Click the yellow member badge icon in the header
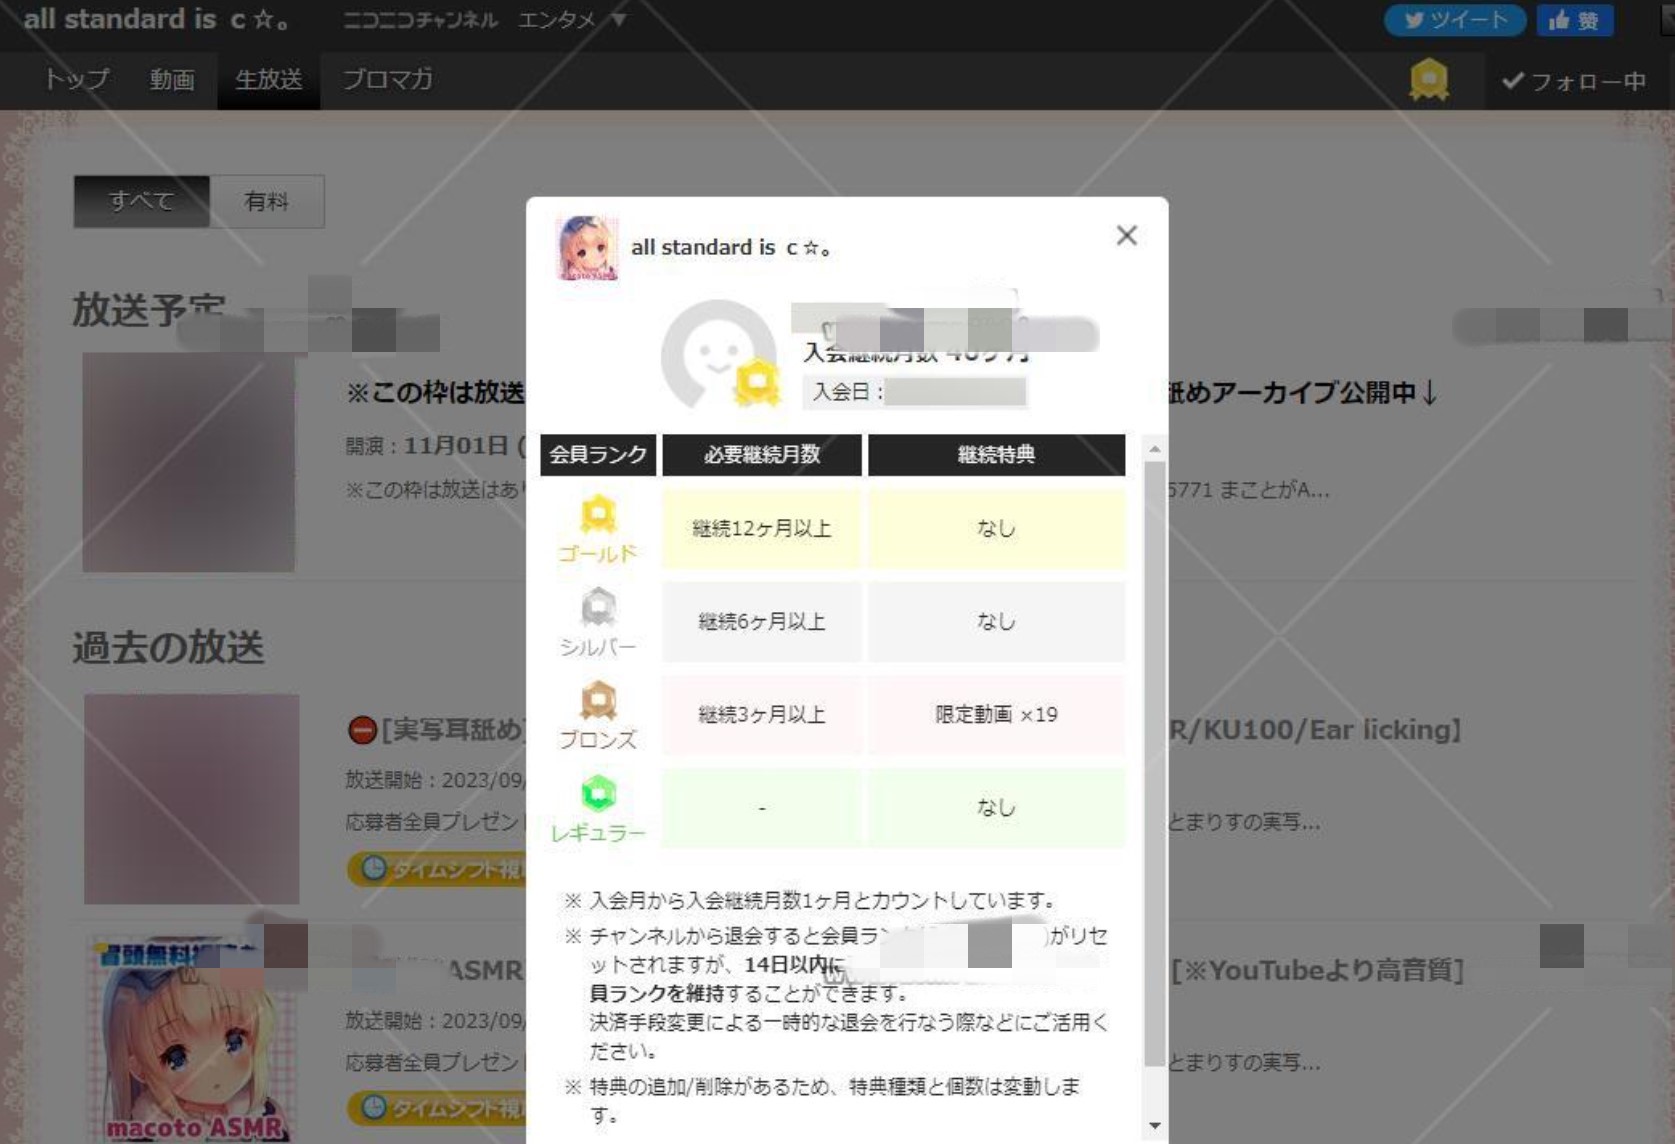Image resolution: width=1675 pixels, height=1144 pixels. pos(1428,76)
